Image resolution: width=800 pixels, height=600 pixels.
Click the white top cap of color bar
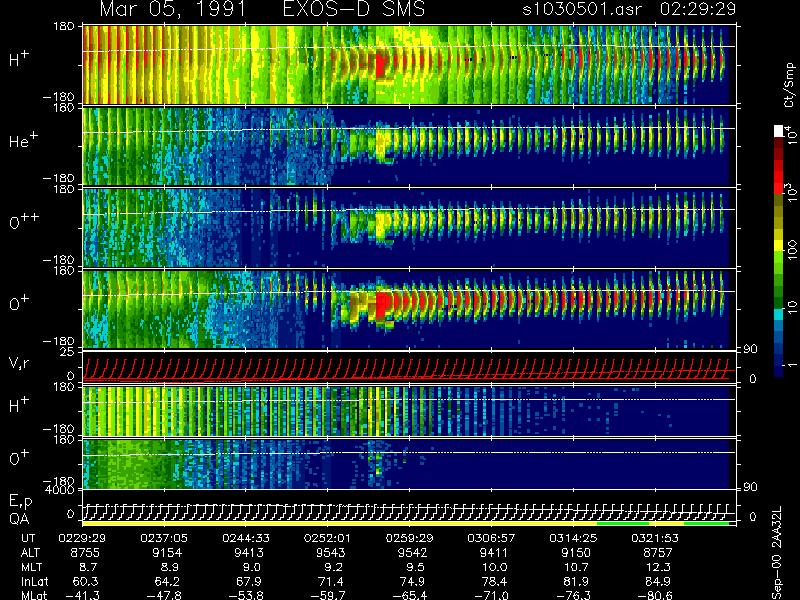click(x=779, y=131)
